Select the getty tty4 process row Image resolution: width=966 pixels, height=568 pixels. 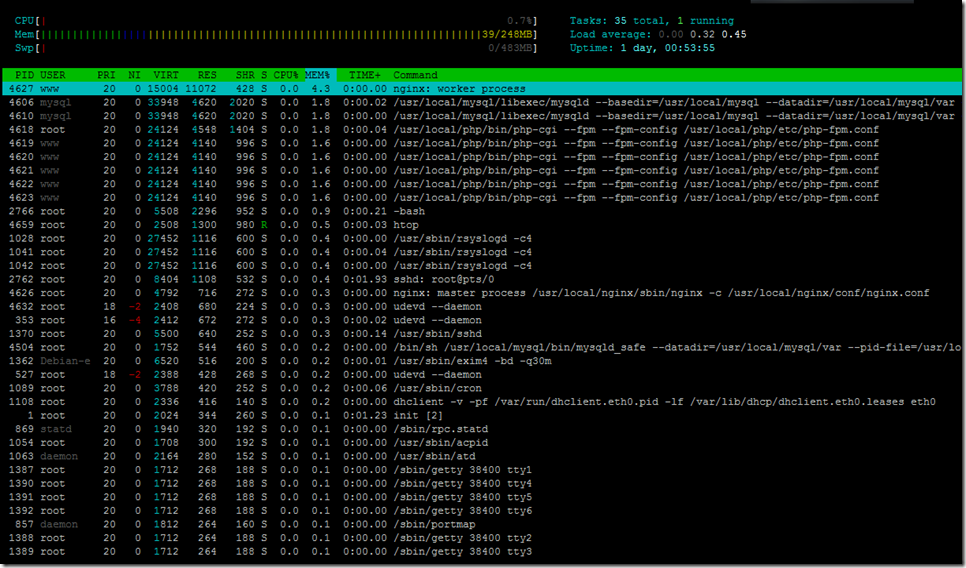coord(482,484)
